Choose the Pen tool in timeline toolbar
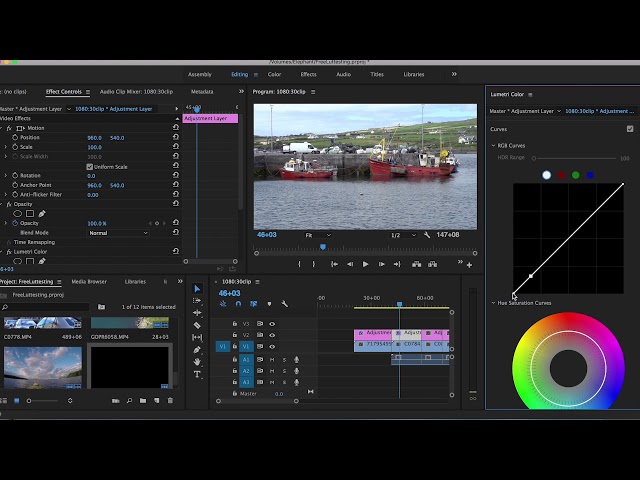Viewport: 640px width, 480px height. coord(197,350)
